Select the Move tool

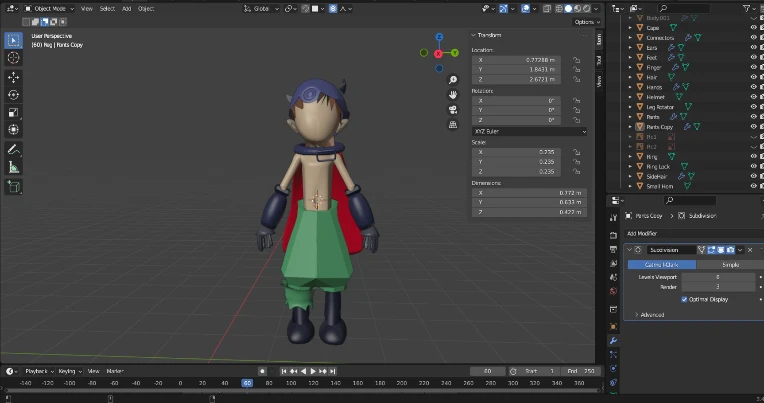pos(13,77)
